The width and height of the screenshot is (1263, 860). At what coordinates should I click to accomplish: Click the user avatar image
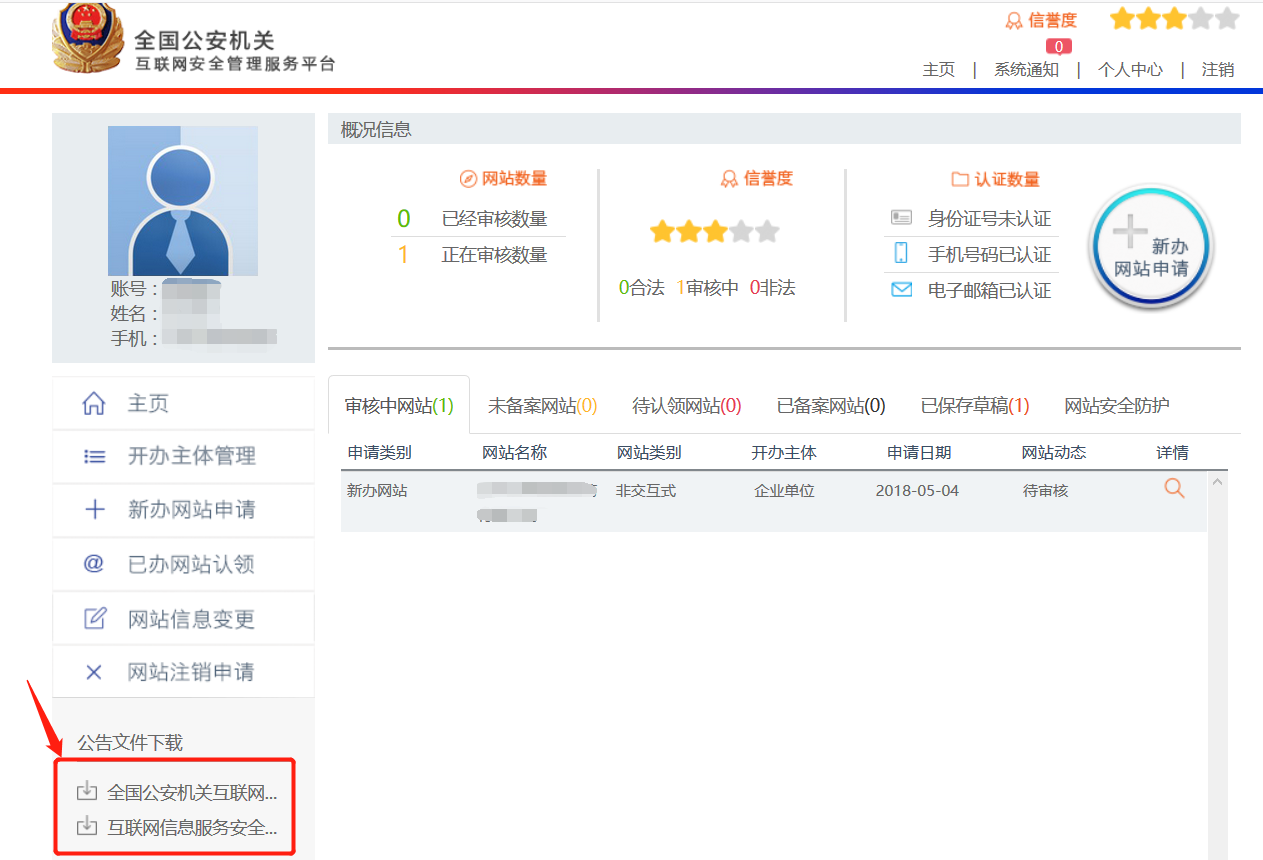point(183,201)
